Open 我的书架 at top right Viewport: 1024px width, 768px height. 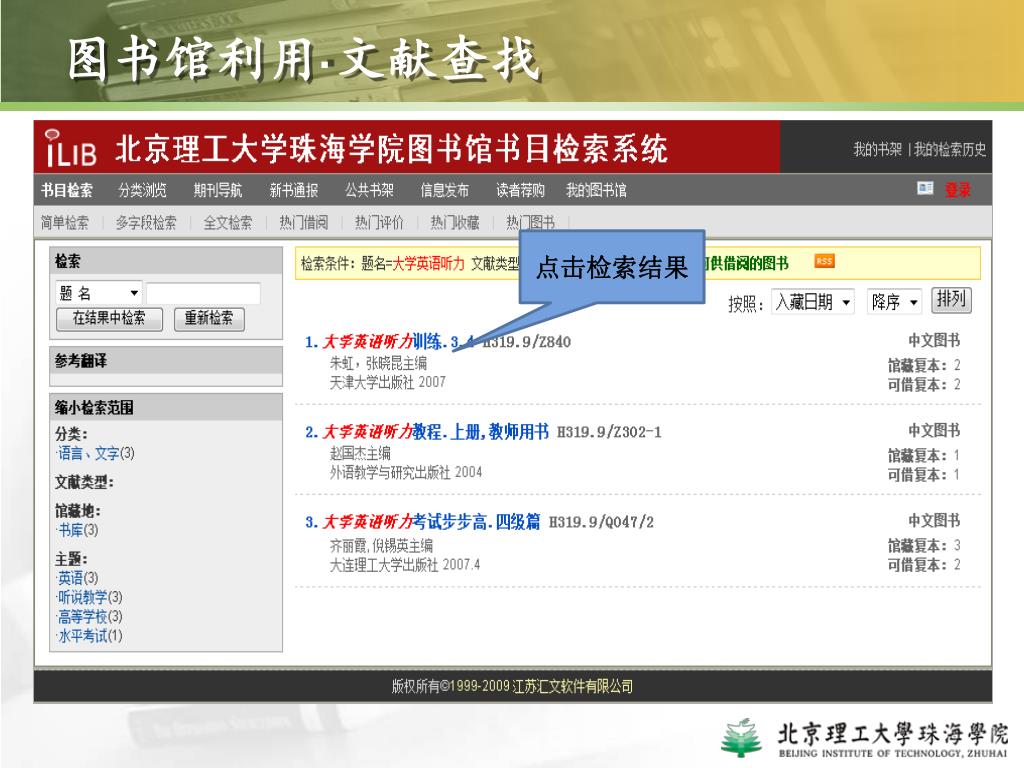click(877, 150)
